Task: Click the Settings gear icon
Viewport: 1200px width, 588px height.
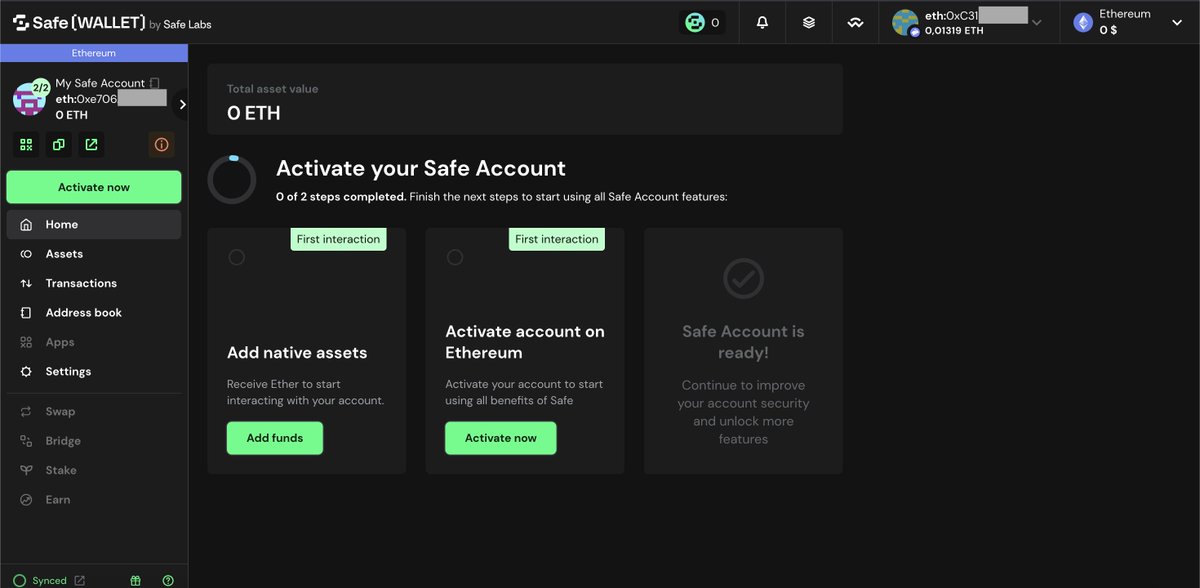Action: 26,371
